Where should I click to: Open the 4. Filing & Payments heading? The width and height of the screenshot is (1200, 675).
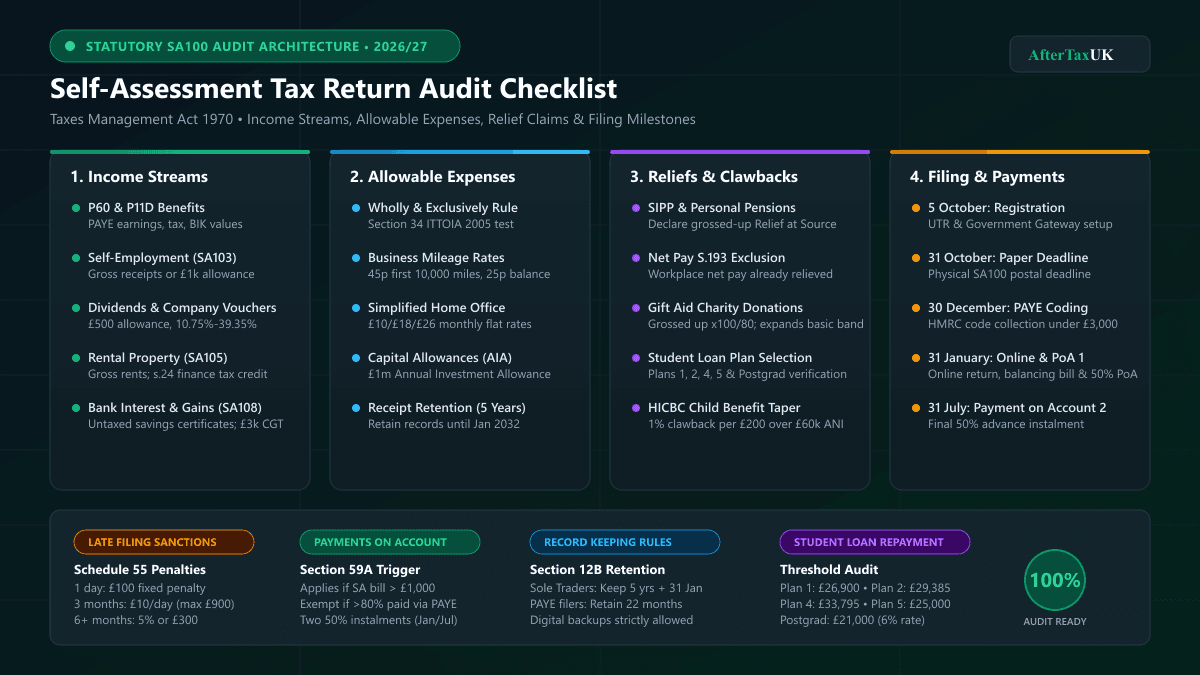pos(987,177)
